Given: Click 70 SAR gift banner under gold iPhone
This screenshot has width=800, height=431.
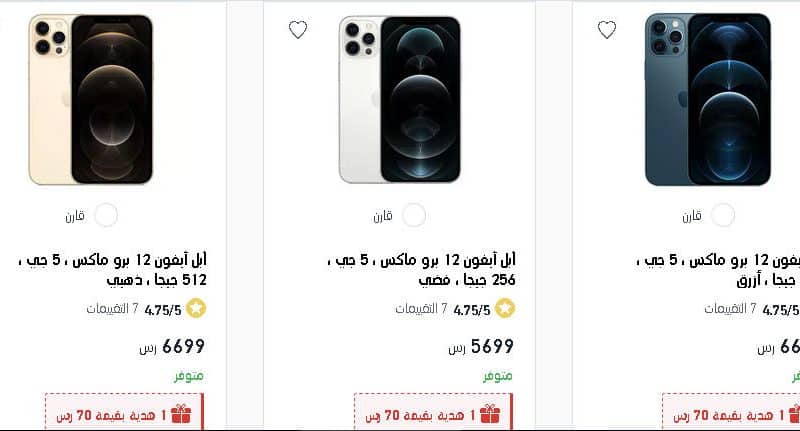Looking at the screenshot, I should 124,412.
